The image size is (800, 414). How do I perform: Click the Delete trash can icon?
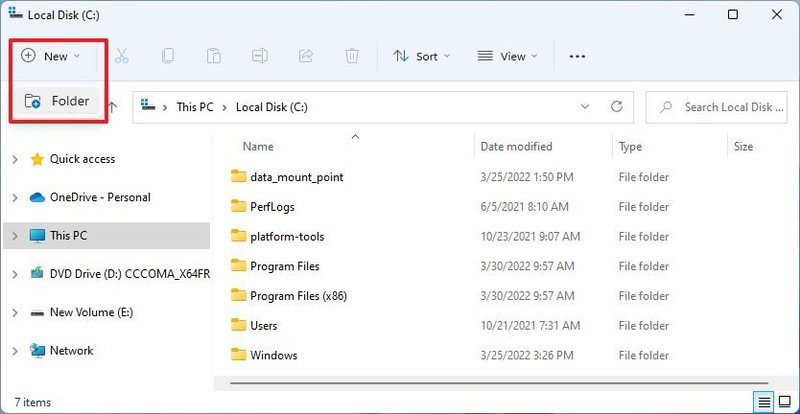pyautogui.click(x=352, y=56)
